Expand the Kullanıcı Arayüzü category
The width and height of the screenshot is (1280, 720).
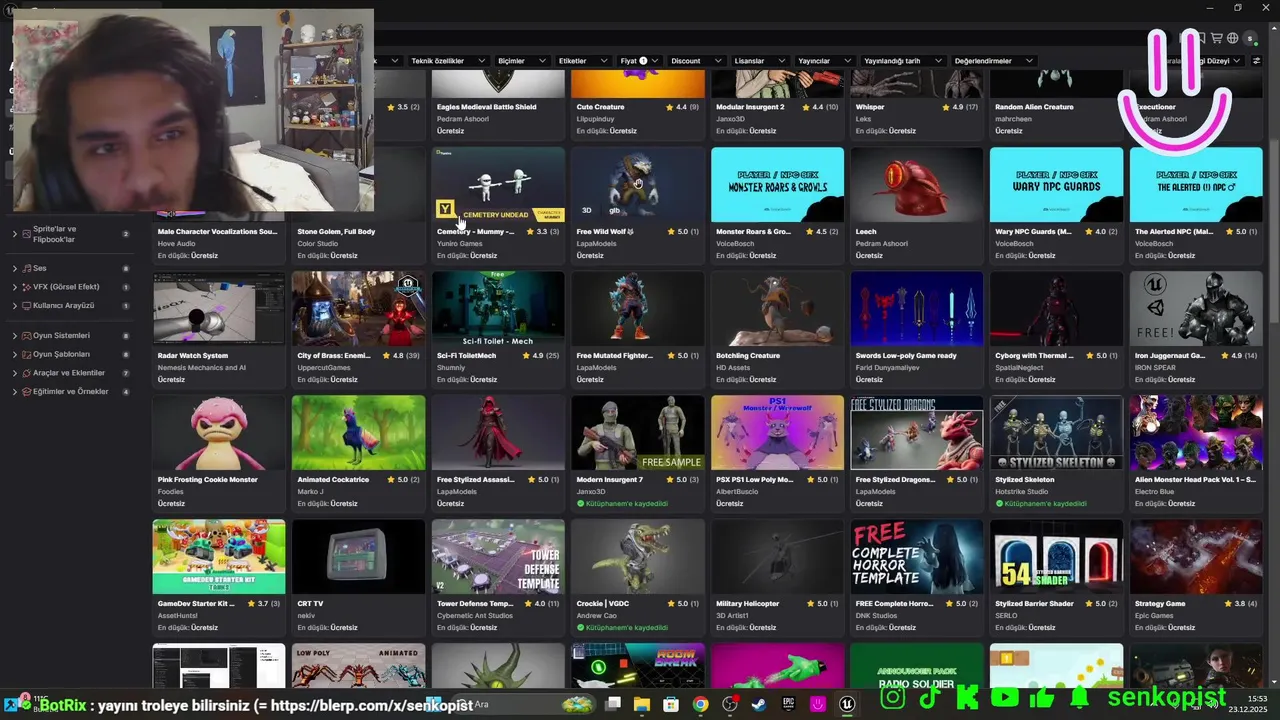click(x=15, y=305)
